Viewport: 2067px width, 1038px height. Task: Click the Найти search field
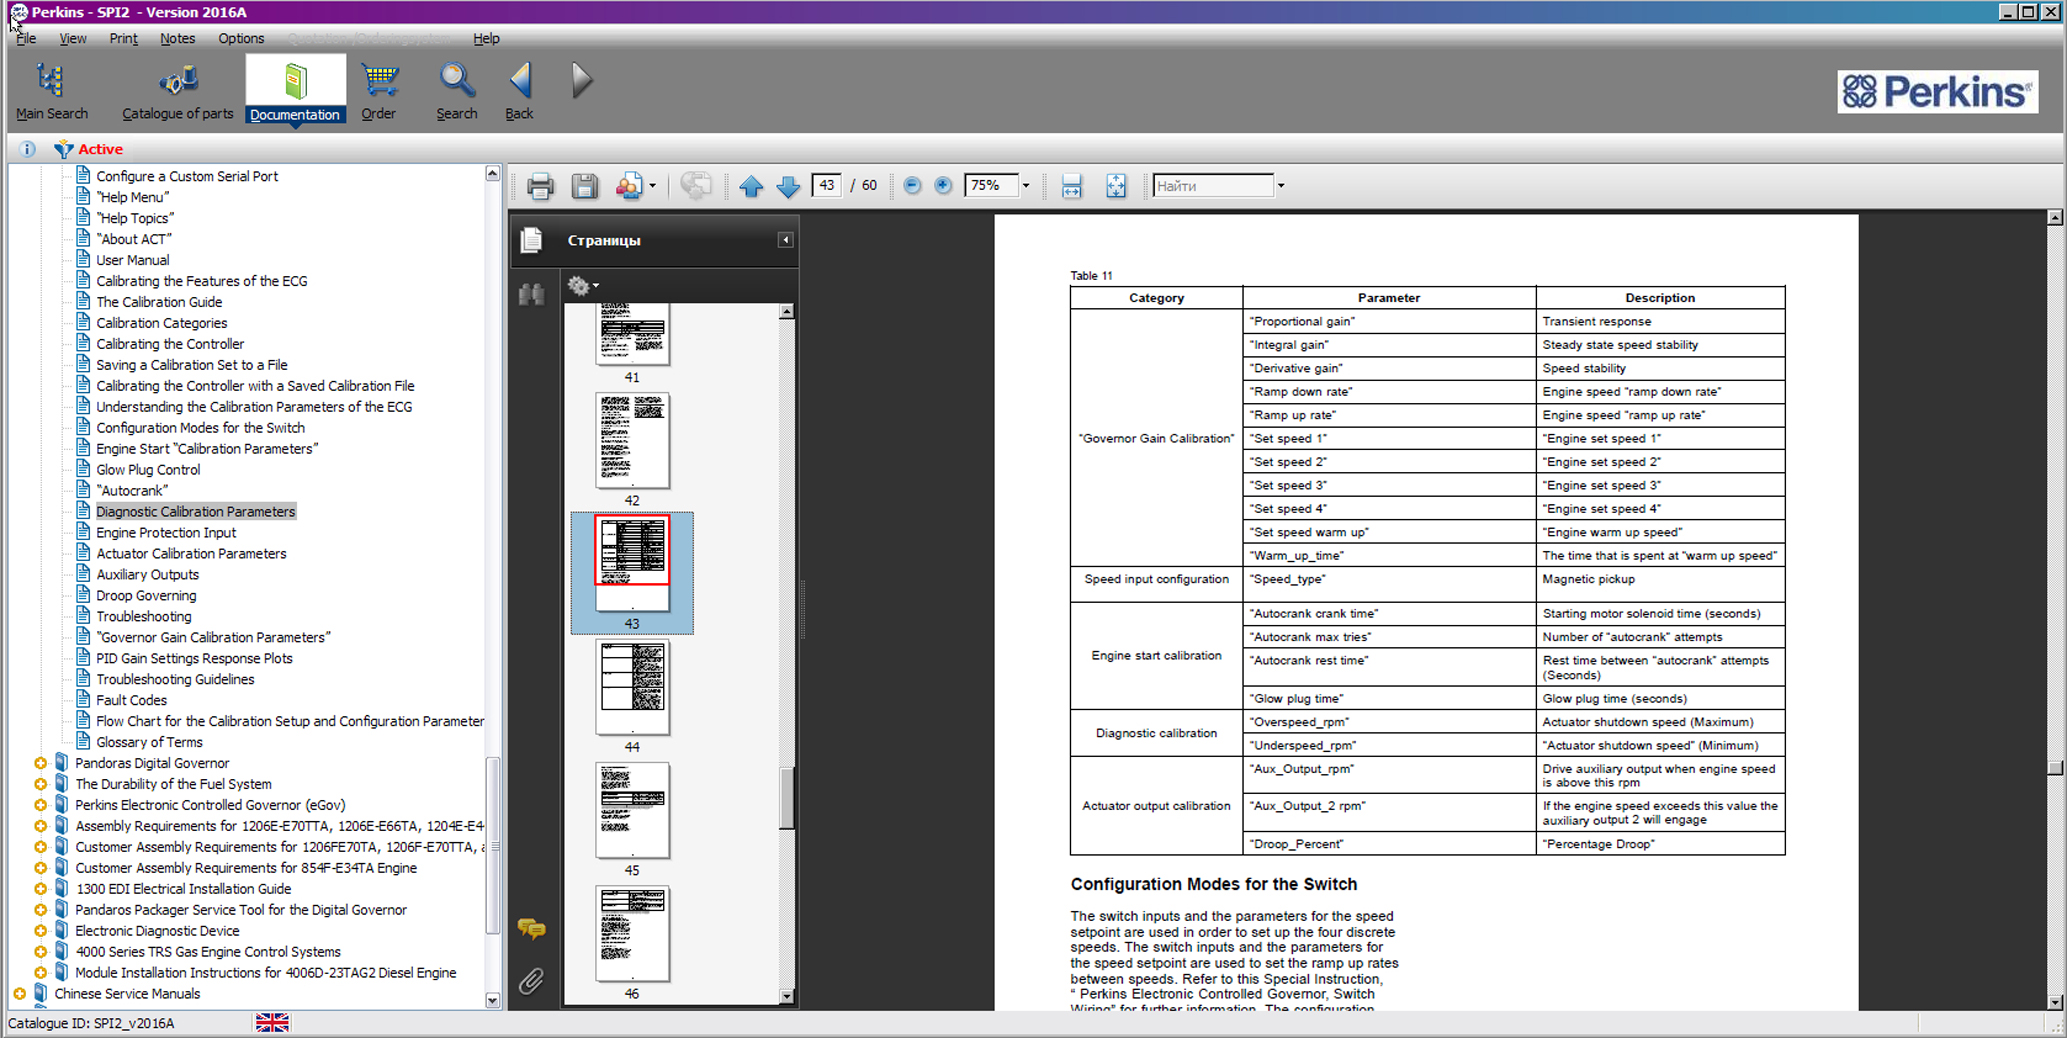tap(1212, 186)
